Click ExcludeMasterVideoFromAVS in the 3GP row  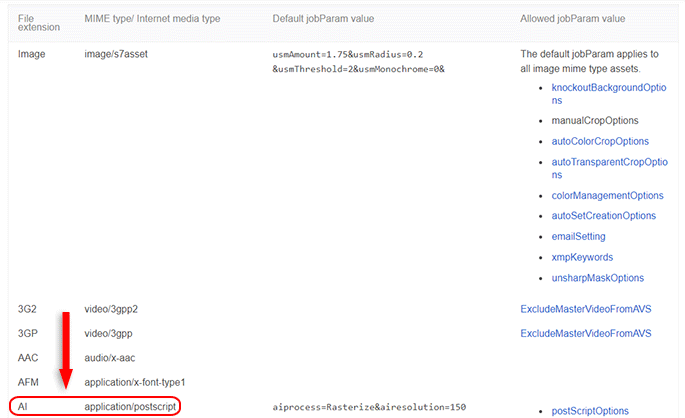pyautogui.click(x=586, y=333)
